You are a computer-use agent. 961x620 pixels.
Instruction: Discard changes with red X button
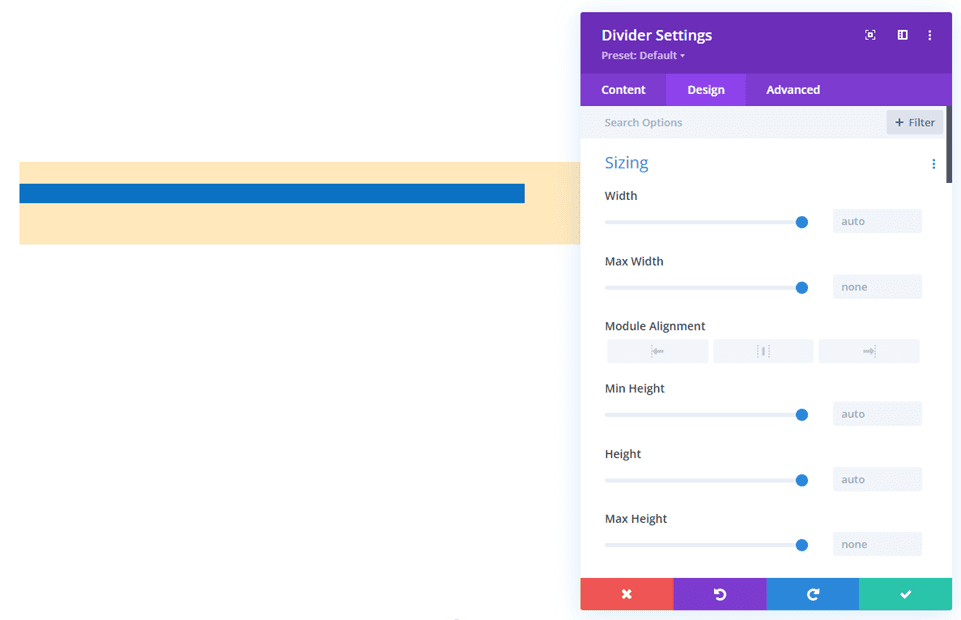pos(627,594)
